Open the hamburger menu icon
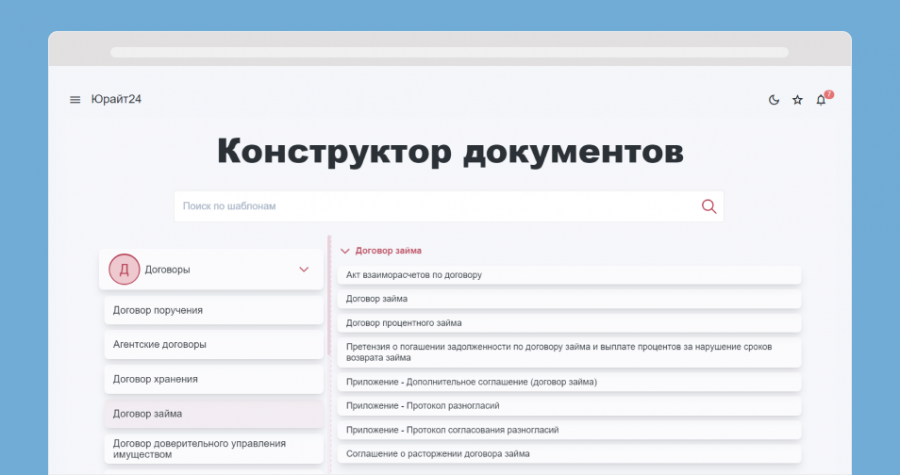Image resolution: width=900 pixels, height=475 pixels. pyautogui.click(x=75, y=100)
